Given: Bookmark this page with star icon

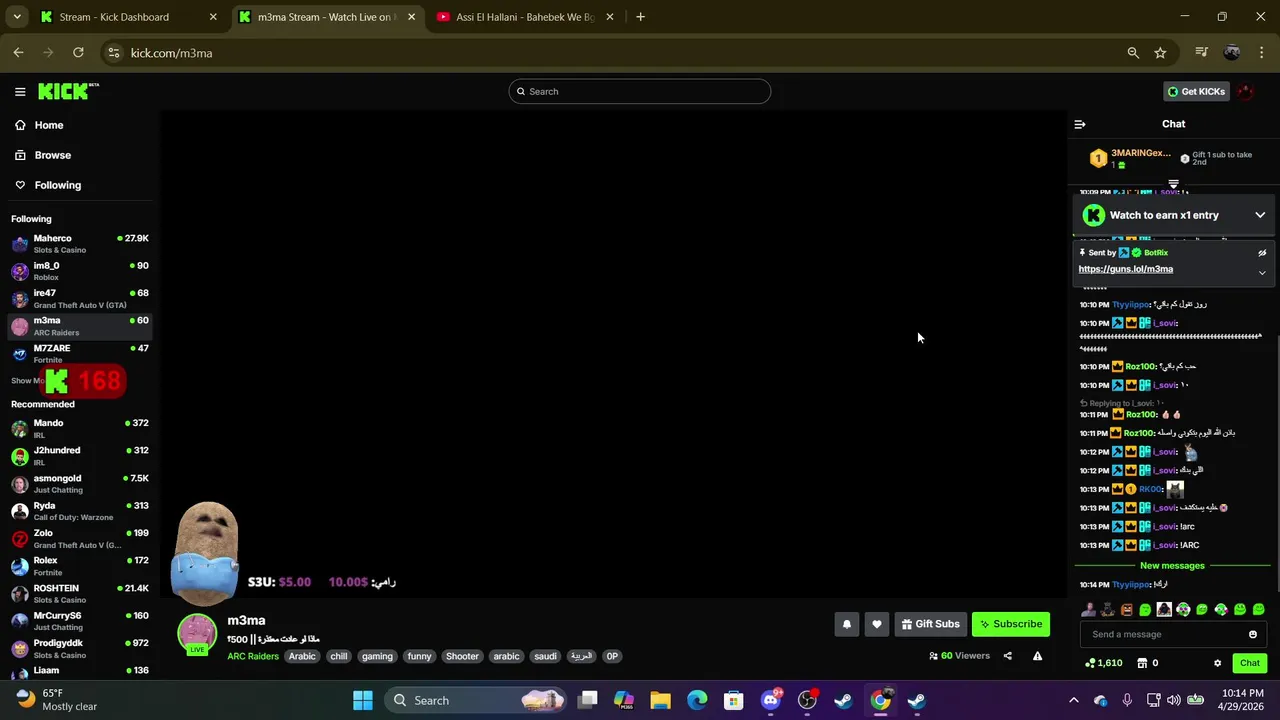Looking at the screenshot, I should 1160,53.
